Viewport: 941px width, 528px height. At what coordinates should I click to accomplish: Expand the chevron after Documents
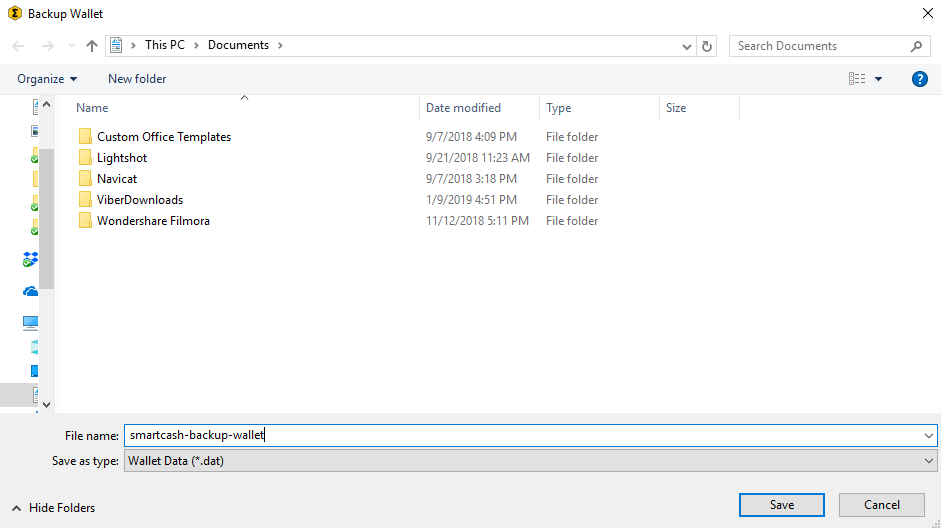[x=280, y=46]
